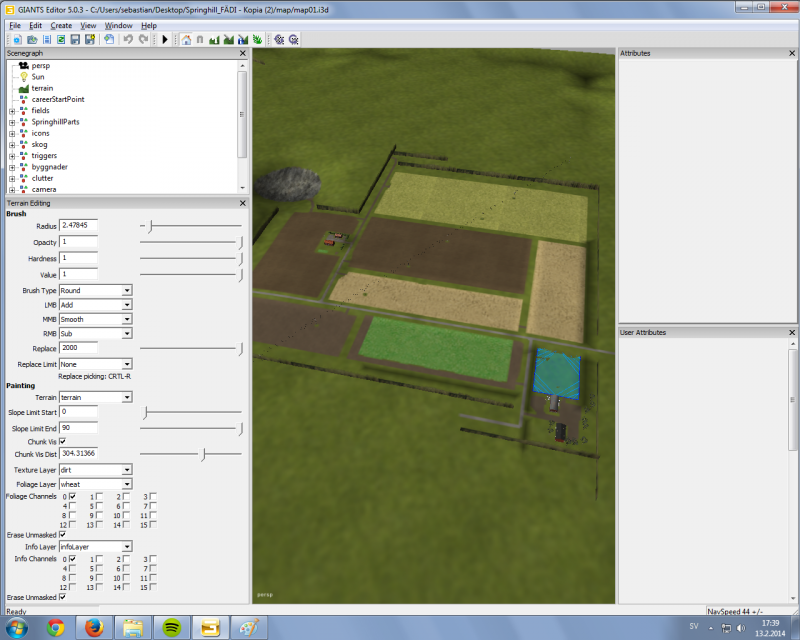Viewport: 800px width, 640px height.
Task: Click the Save As floppy-with-star icon
Action: [90, 39]
